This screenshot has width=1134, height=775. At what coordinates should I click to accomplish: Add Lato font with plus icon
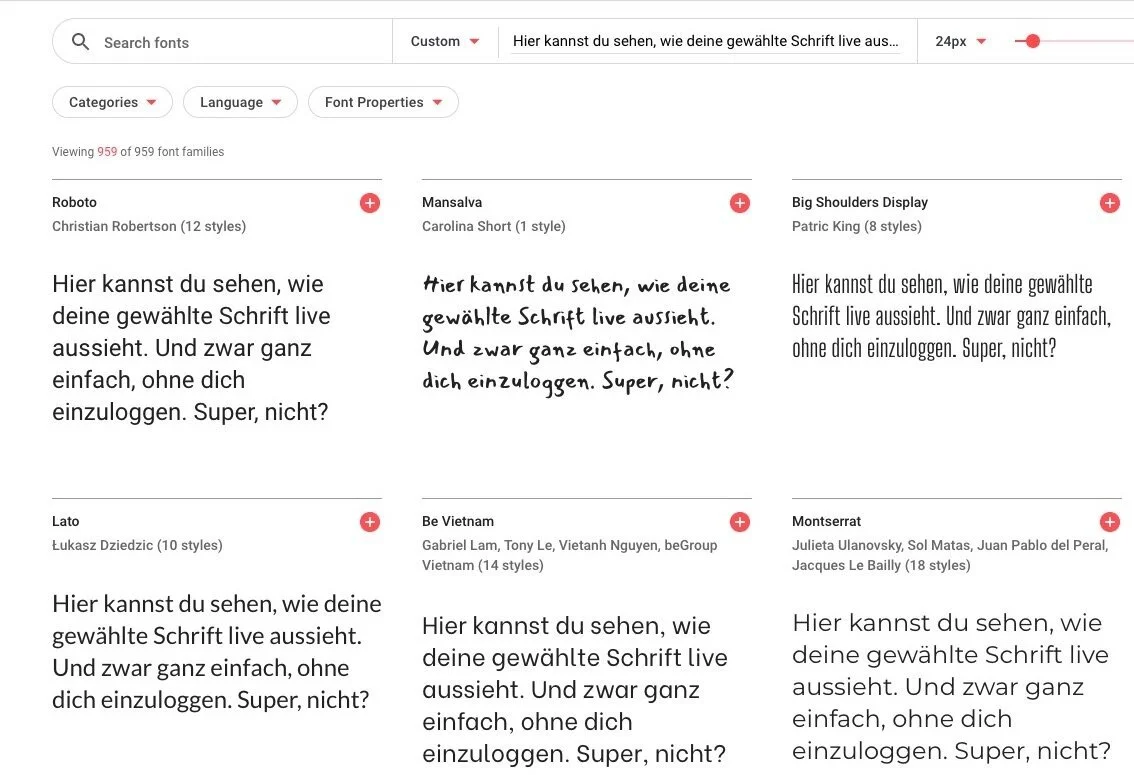click(x=370, y=522)
